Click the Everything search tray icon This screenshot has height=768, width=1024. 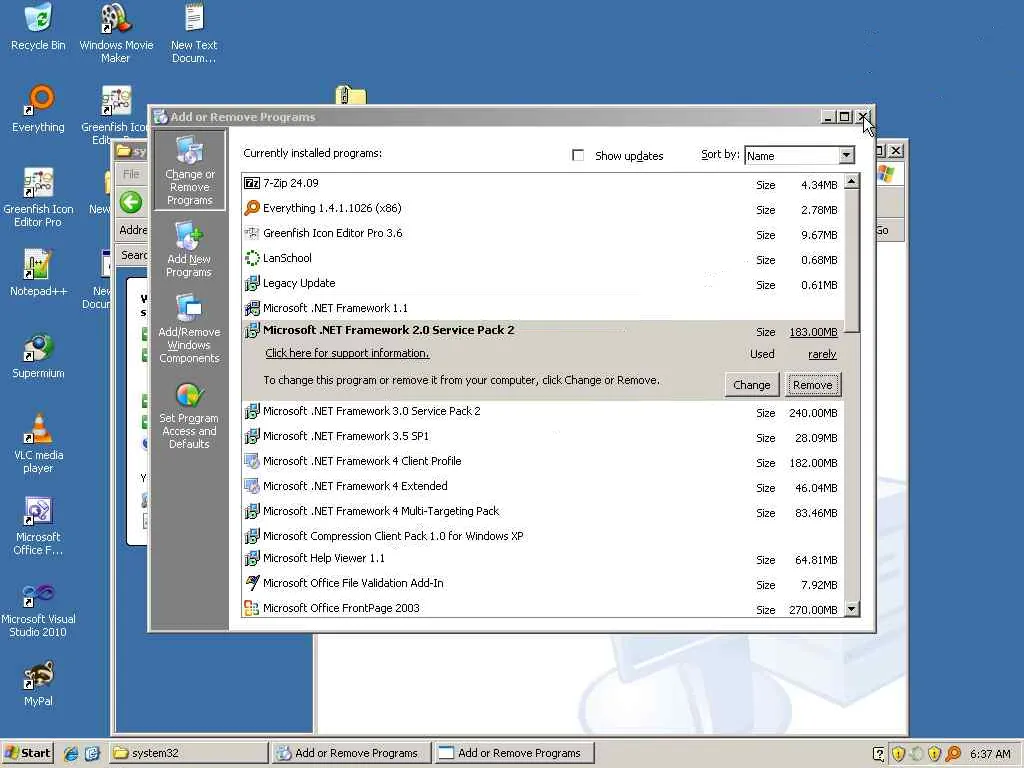[x=953, y=754]
